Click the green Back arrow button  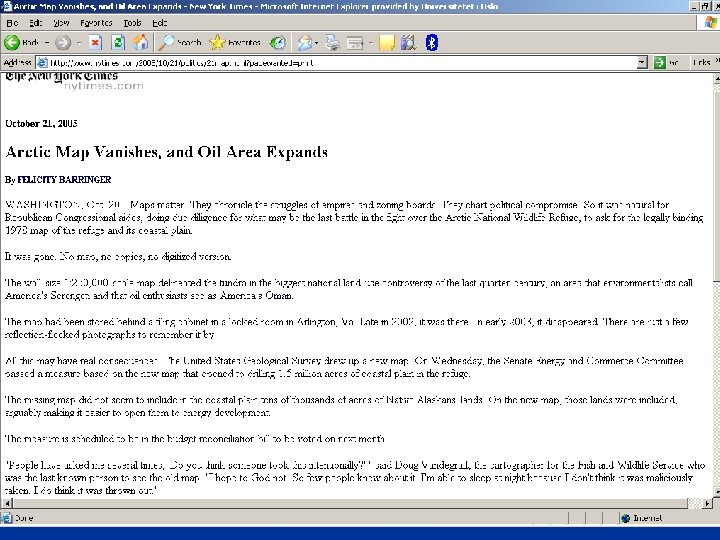12,43
